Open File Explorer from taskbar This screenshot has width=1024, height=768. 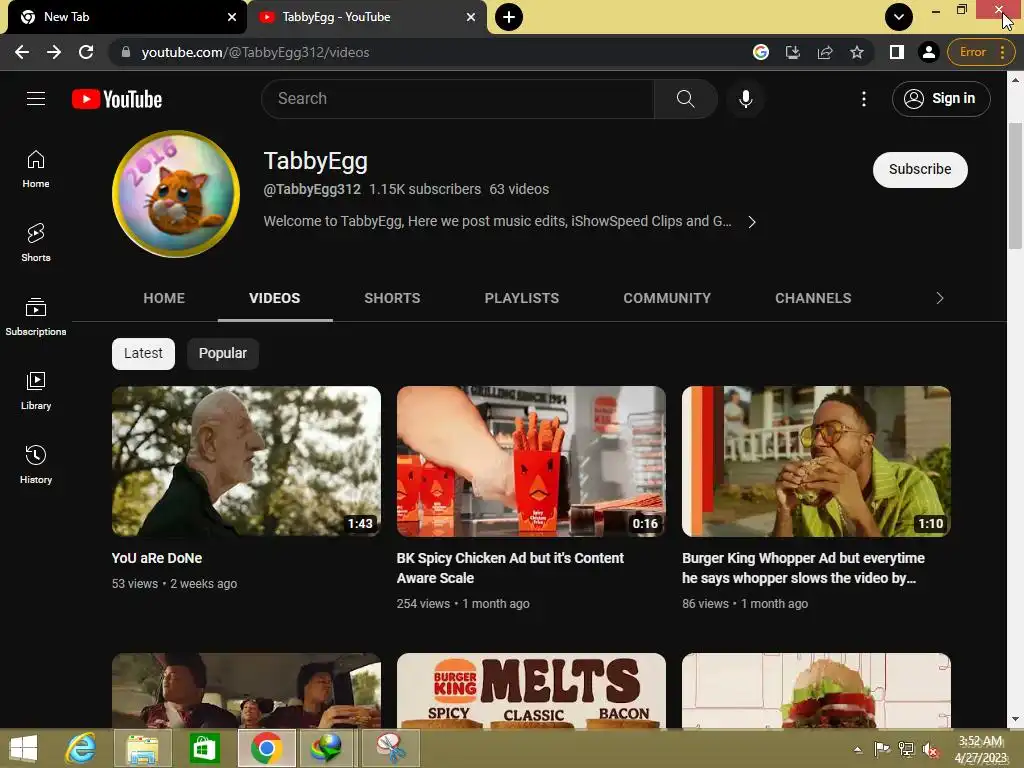point(142,748)
